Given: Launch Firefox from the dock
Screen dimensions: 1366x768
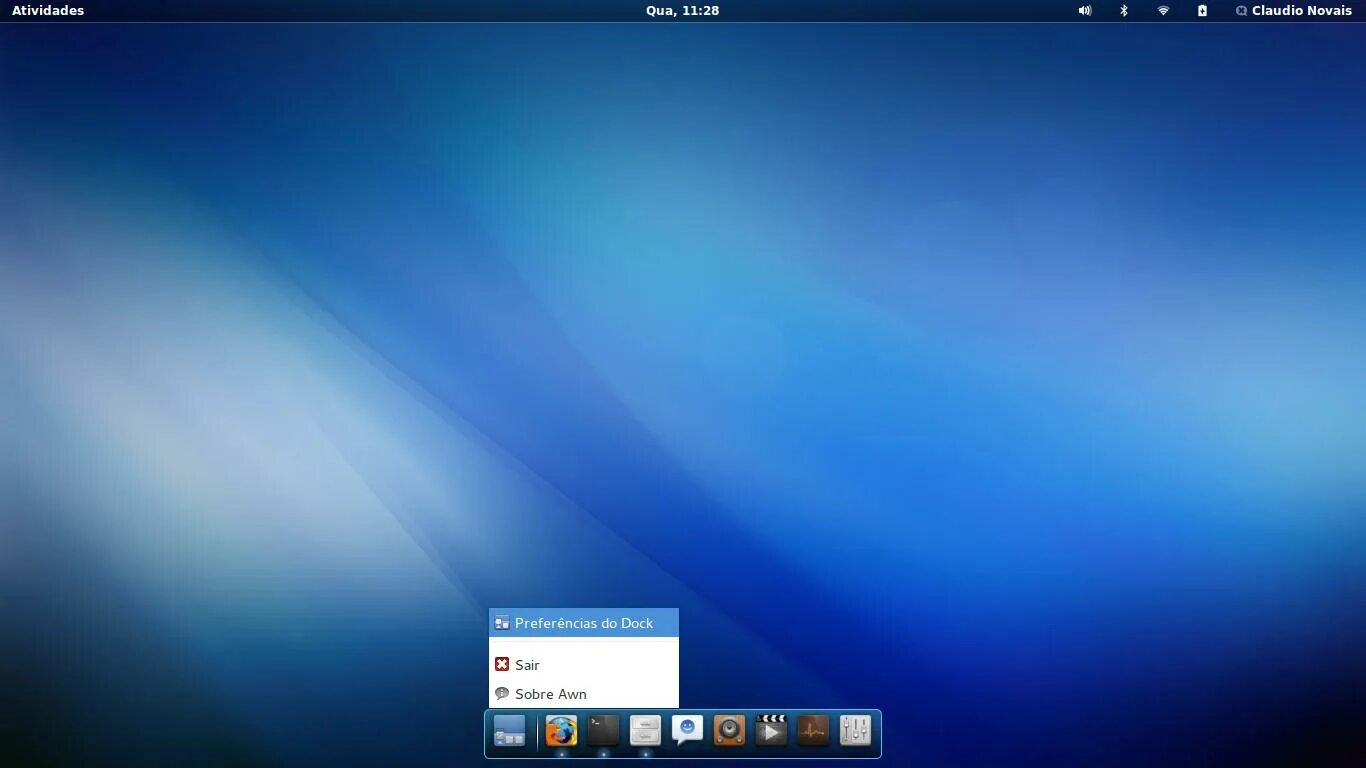Looking at the screenshot, I should (561, 732).
